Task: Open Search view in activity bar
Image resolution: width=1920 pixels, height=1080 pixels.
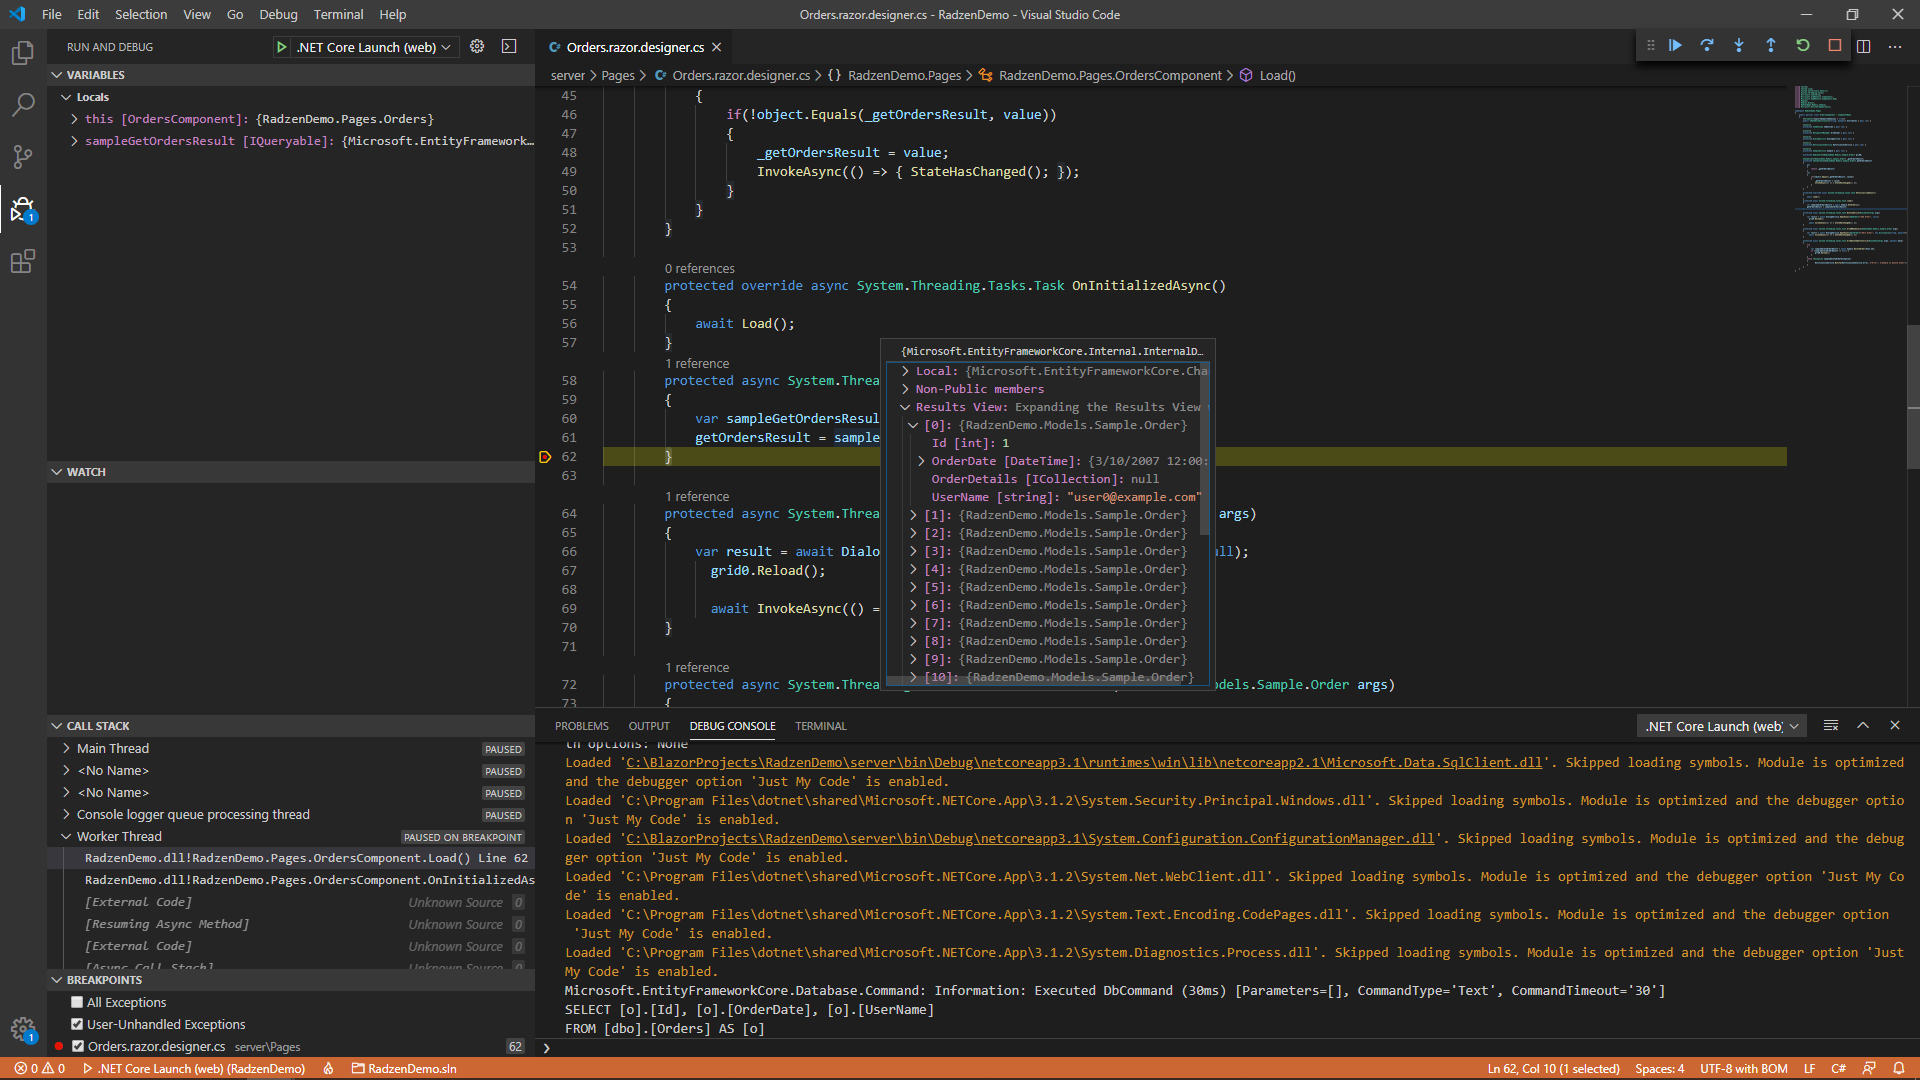Action: (22, 105)
